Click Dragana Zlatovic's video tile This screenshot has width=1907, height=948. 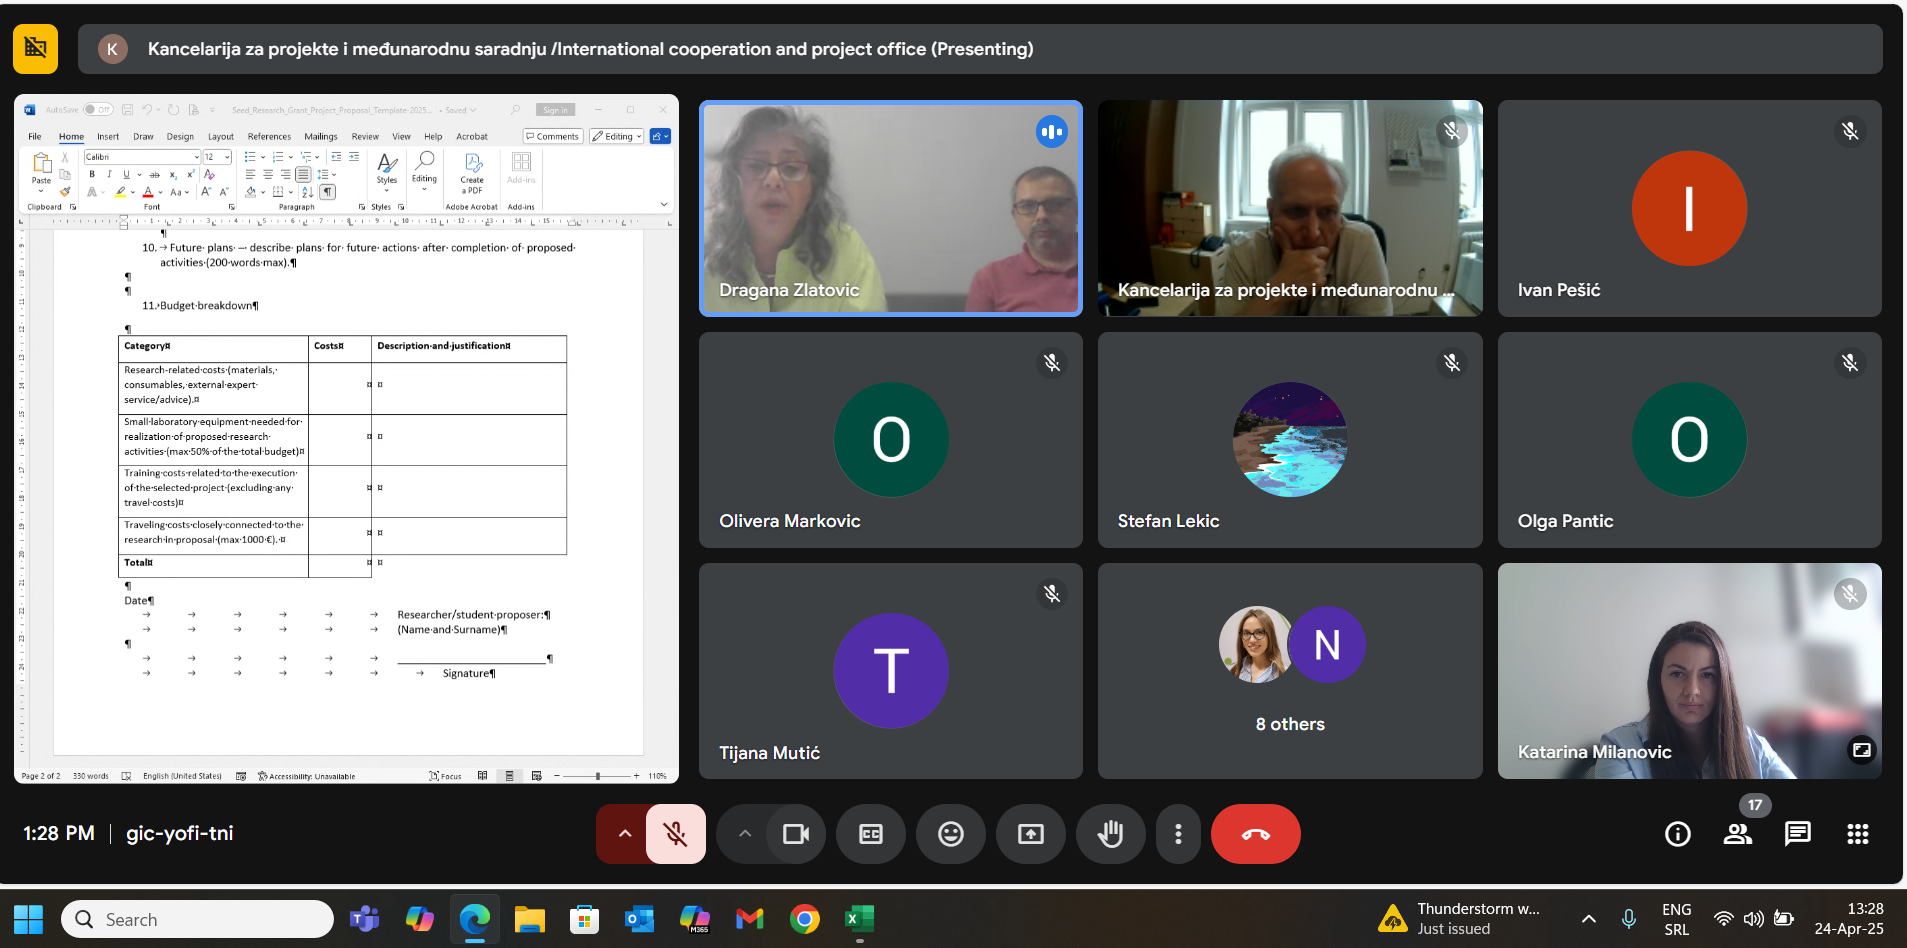tap(890, 208)
